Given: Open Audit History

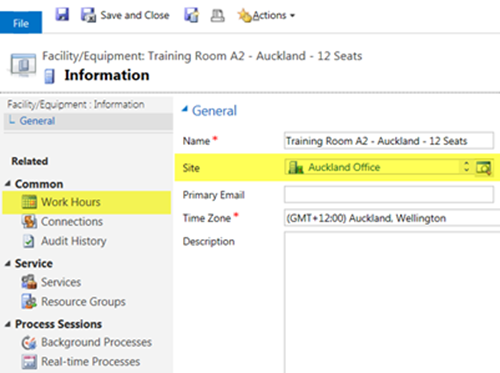Looking at the screenshot, I should pyautogui.click(x=74, y=241).
